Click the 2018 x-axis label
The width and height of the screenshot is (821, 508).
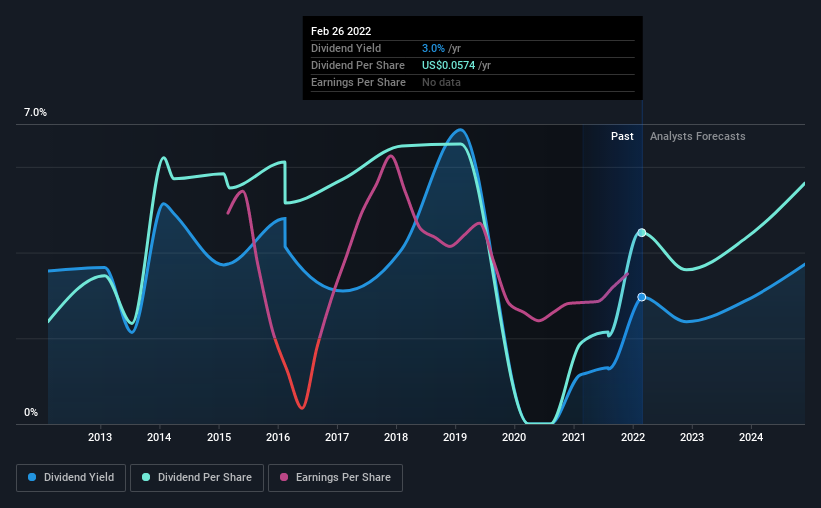396,437
